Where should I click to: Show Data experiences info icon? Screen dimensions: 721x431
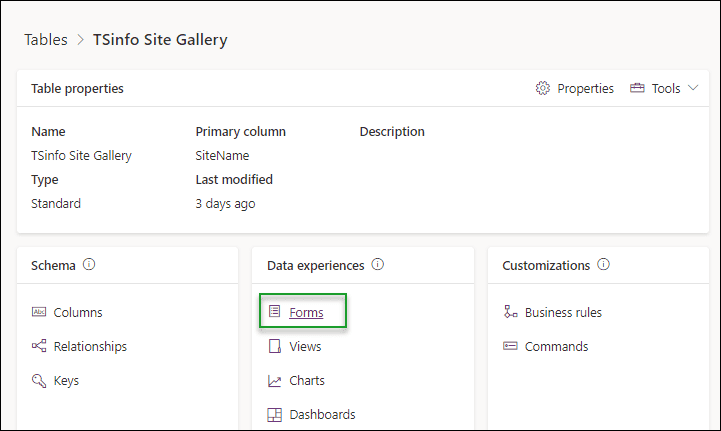[x=378, y=264]
